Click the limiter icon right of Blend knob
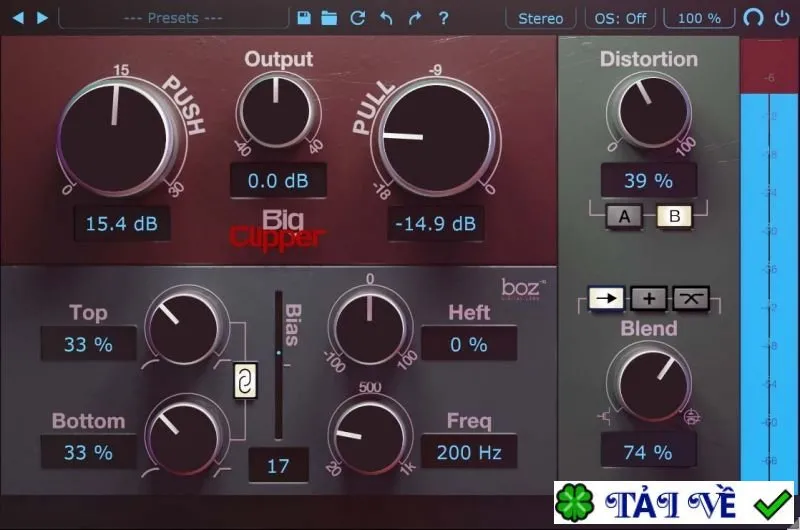The height and width of the screenshot is (530, 800). pyautogui.click(x=692, y=417)
